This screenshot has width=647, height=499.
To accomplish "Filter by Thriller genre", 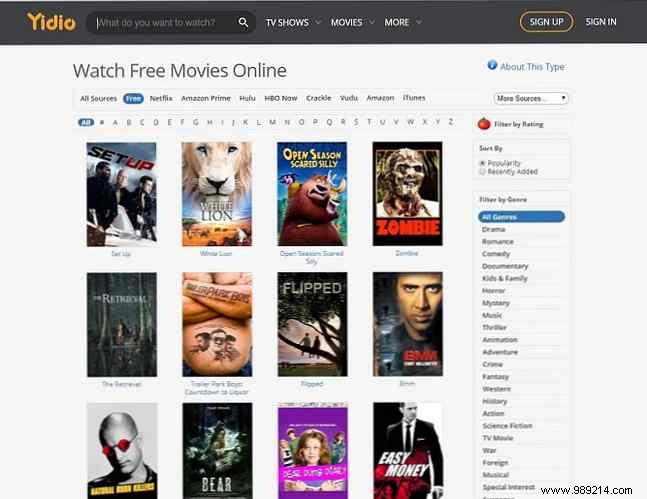I will 494,328.
